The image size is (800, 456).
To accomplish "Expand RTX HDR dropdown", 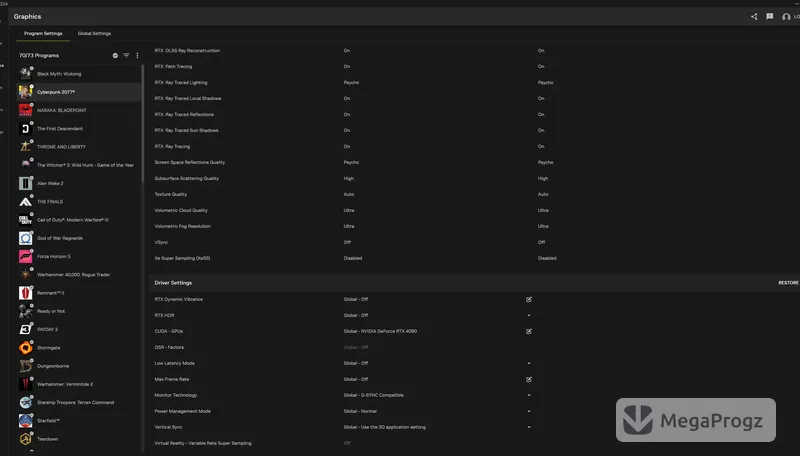I will (x=529, y=315).
